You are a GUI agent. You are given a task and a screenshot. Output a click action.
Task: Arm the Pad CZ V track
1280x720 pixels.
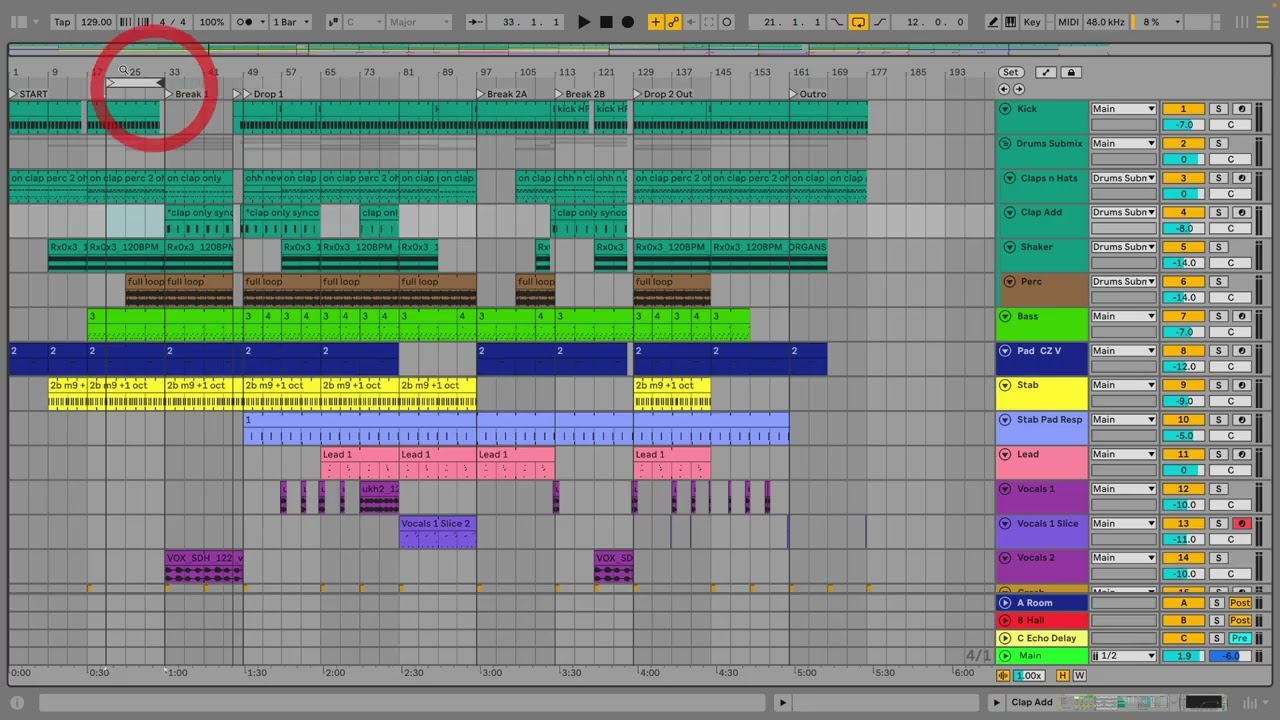tap(1242, 351)
